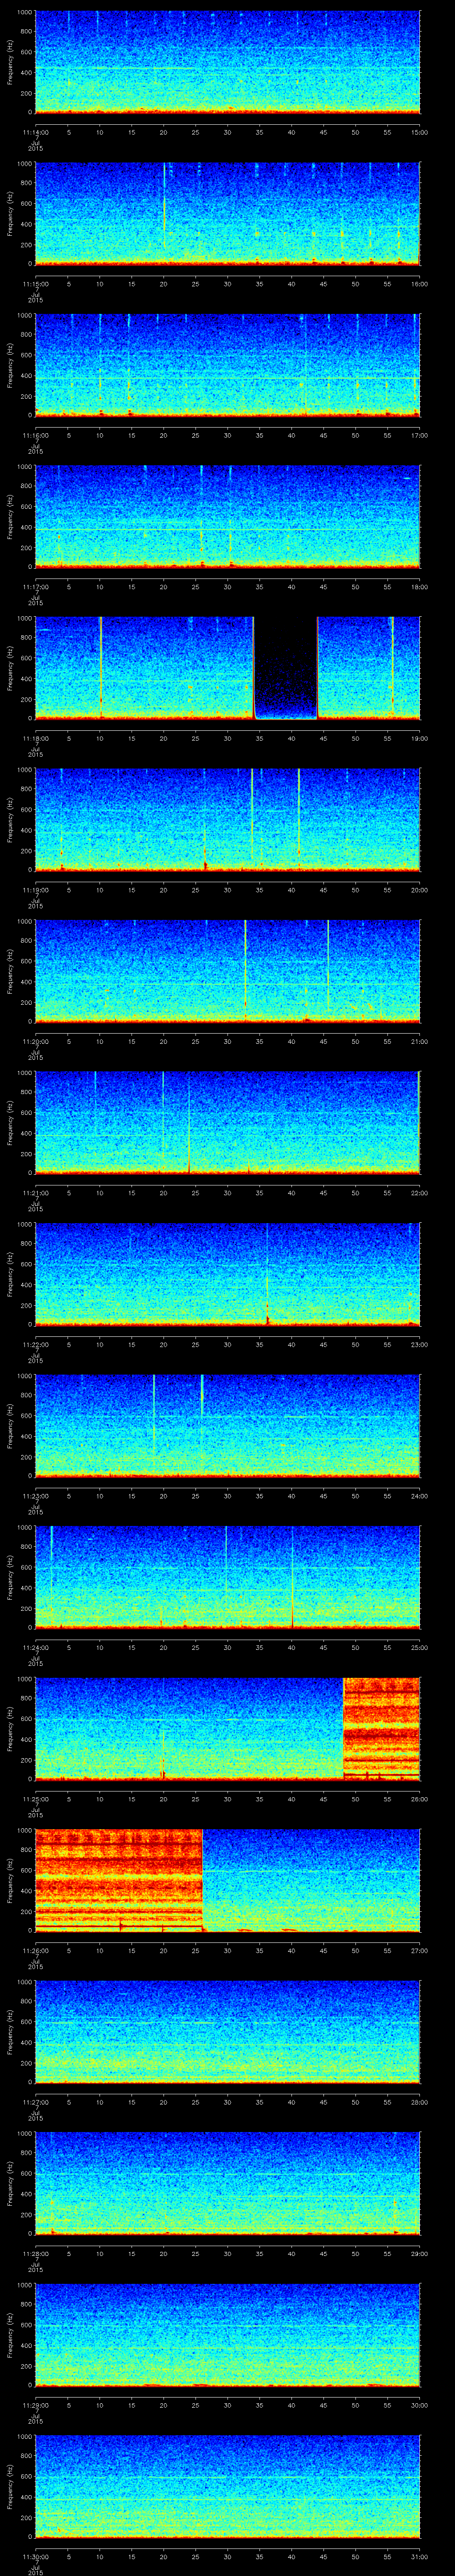
Task: Click the "11:23:00" start time label
Action: [35, 1496]
